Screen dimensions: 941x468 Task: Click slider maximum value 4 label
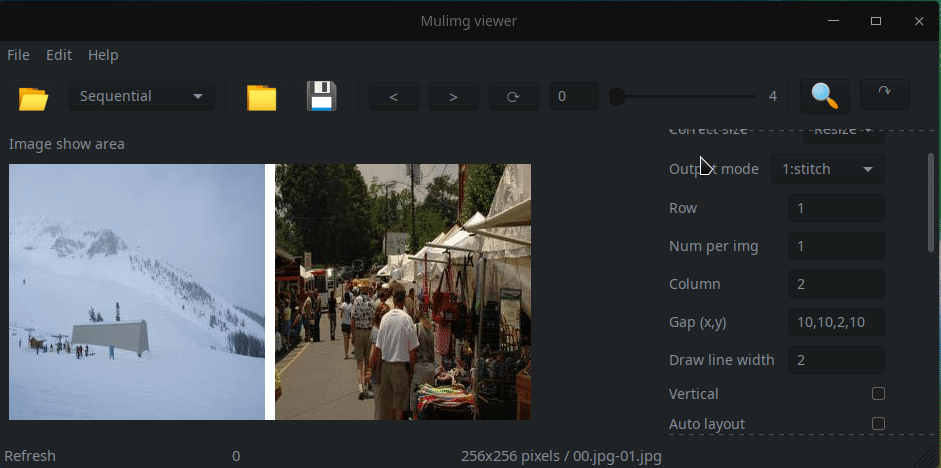[773, 97]
